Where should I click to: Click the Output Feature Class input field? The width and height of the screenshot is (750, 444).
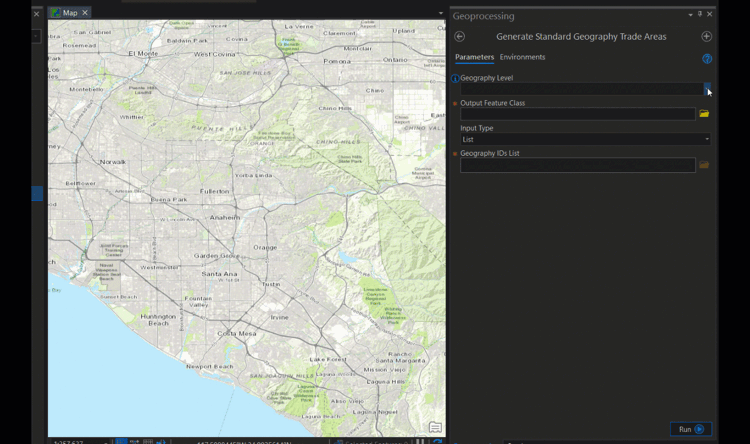click(577, 114)
